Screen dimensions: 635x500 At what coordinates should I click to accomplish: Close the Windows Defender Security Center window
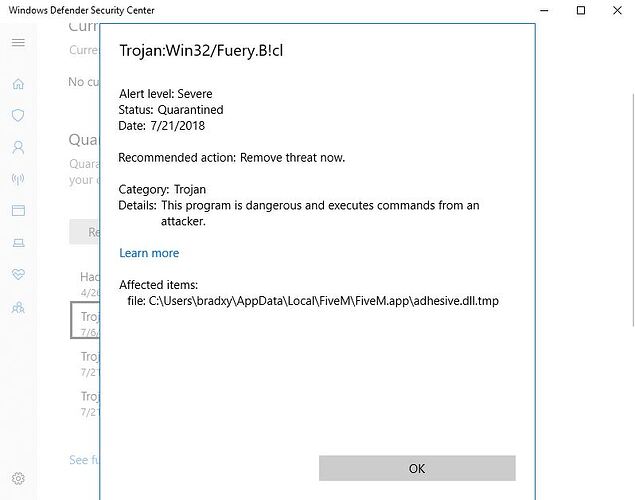click(x=617, y=11)
